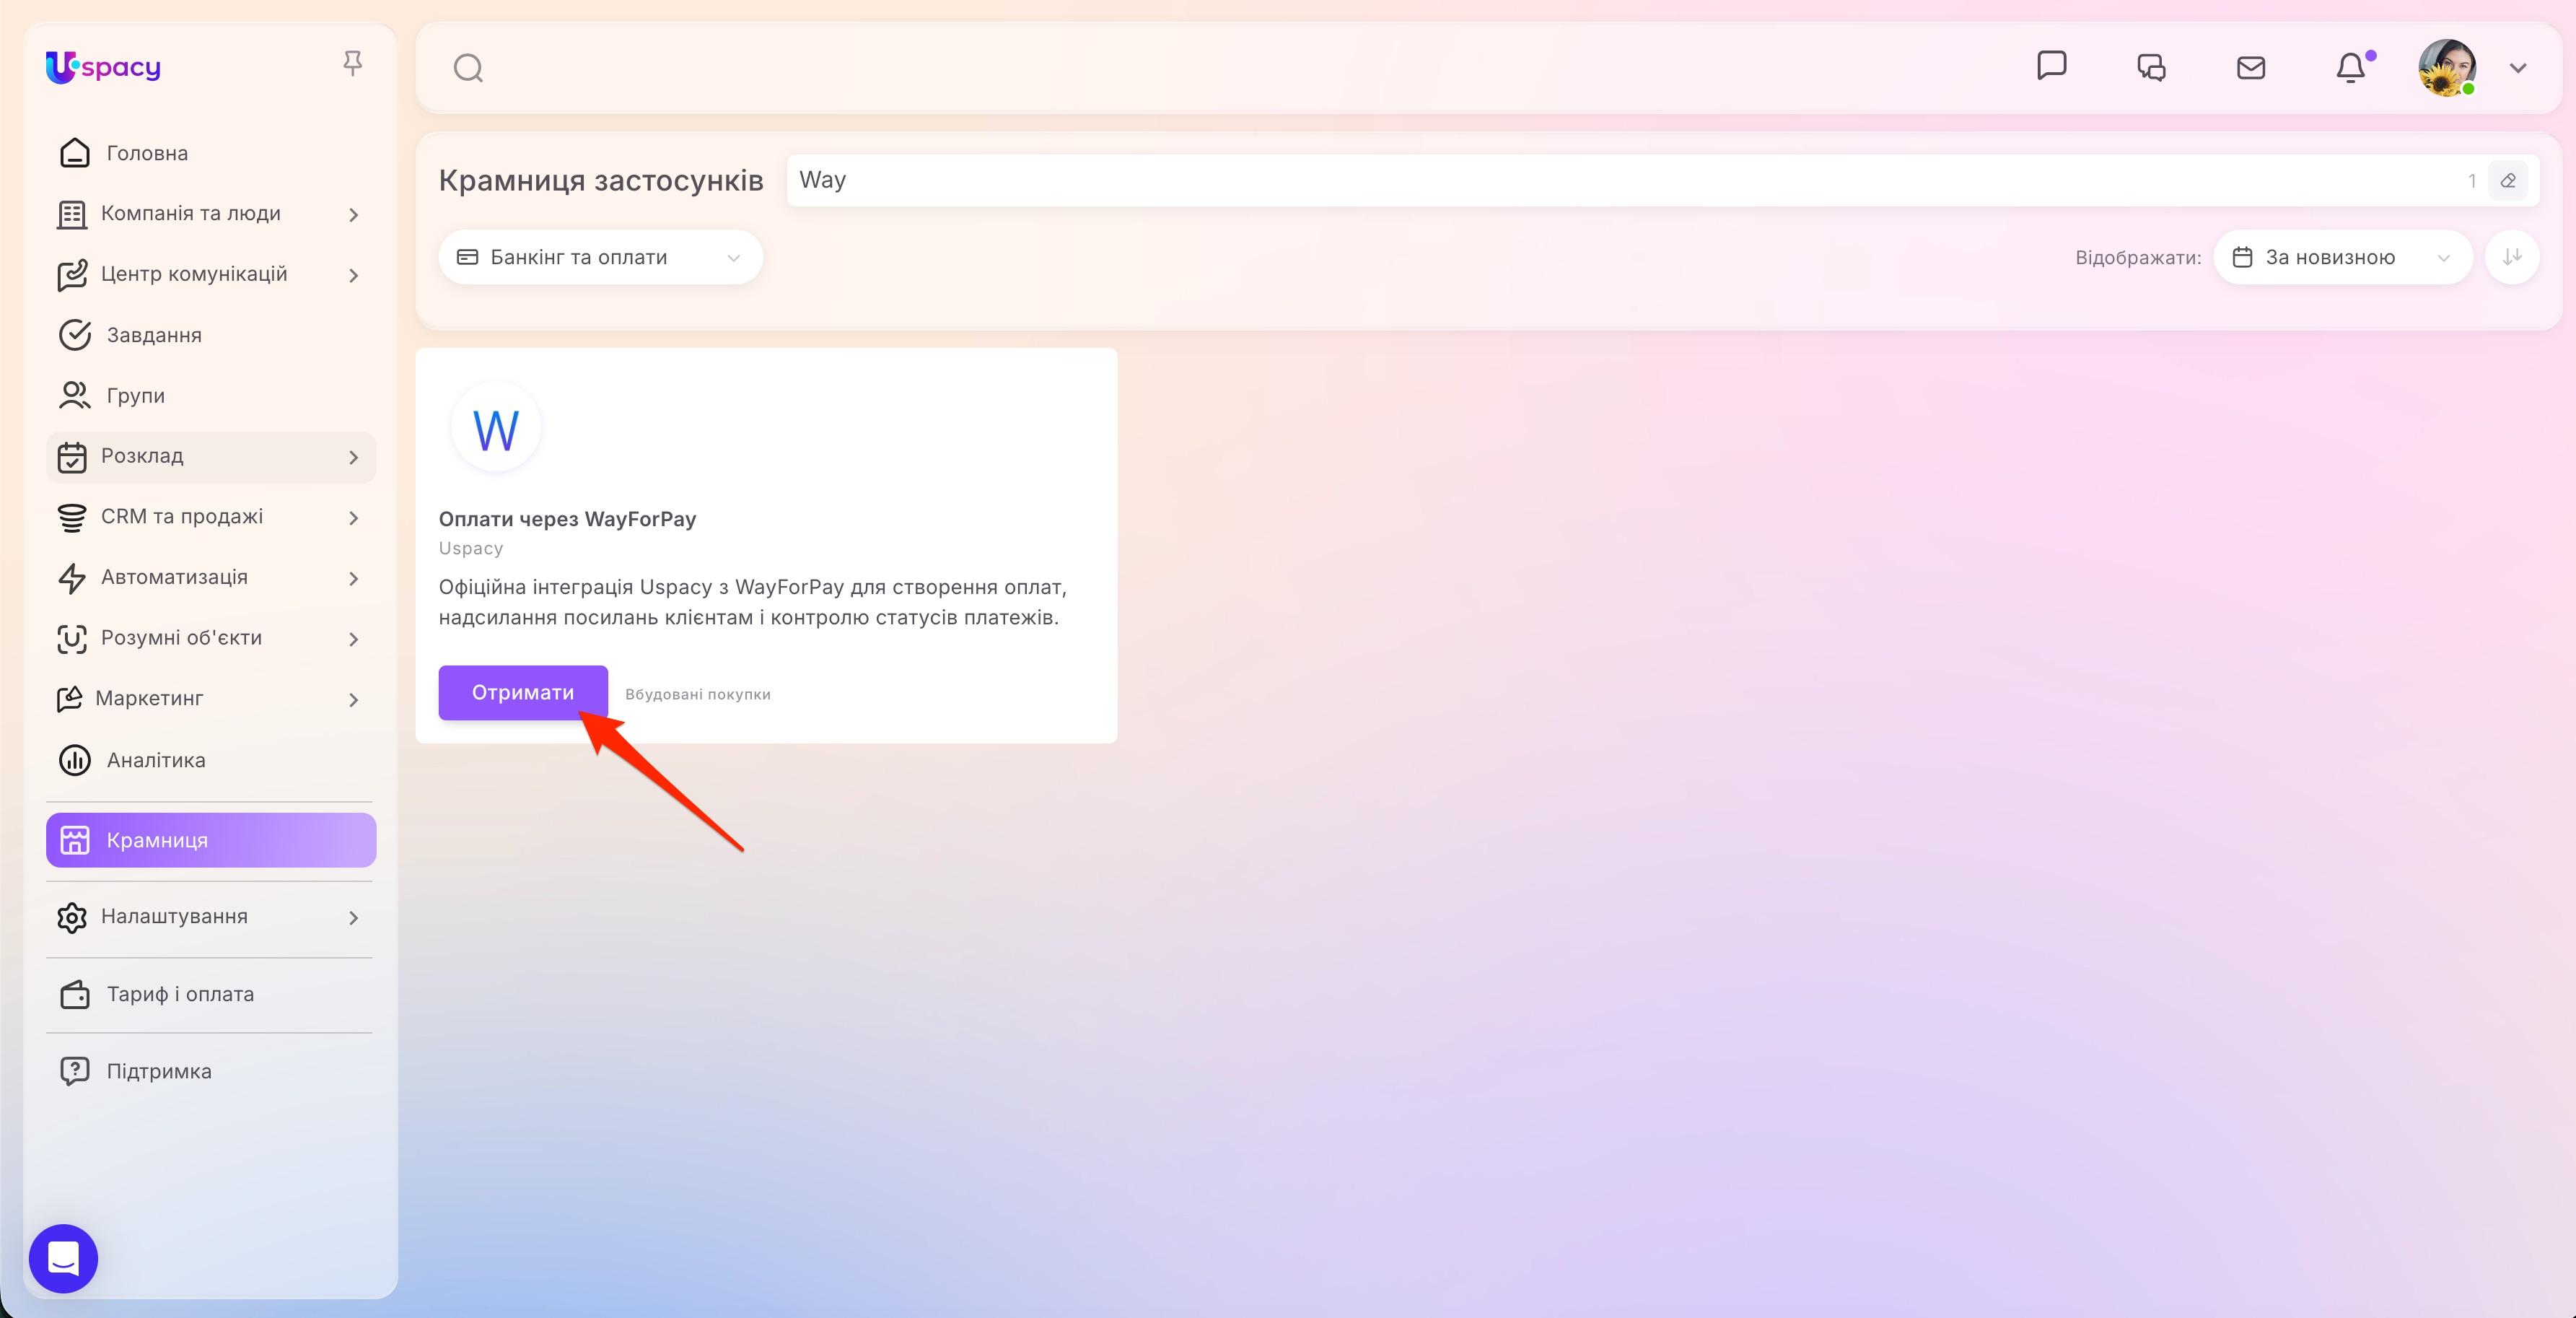Open Підтримка in sidebar
Screen dimensions: 2576x1318
[211, 1071]
